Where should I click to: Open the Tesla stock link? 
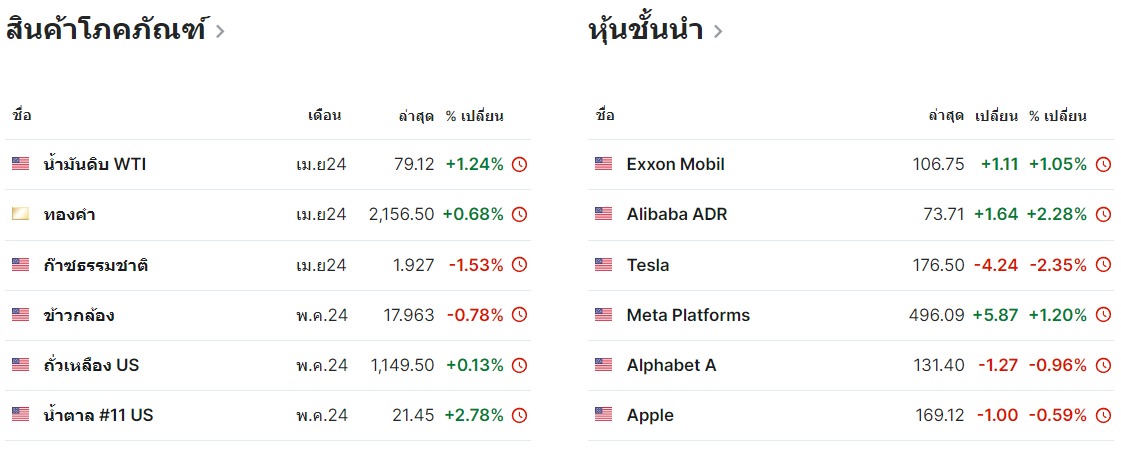coord(647,265)
